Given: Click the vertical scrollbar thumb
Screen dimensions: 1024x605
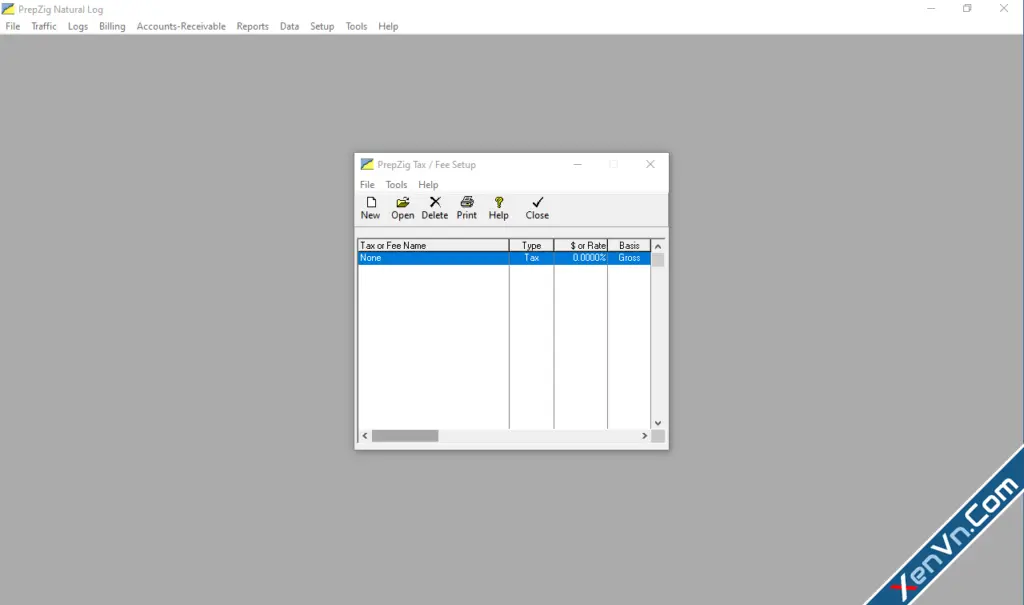Looking at the screenshot, I should pyautogui.click(x=658, y=259).
